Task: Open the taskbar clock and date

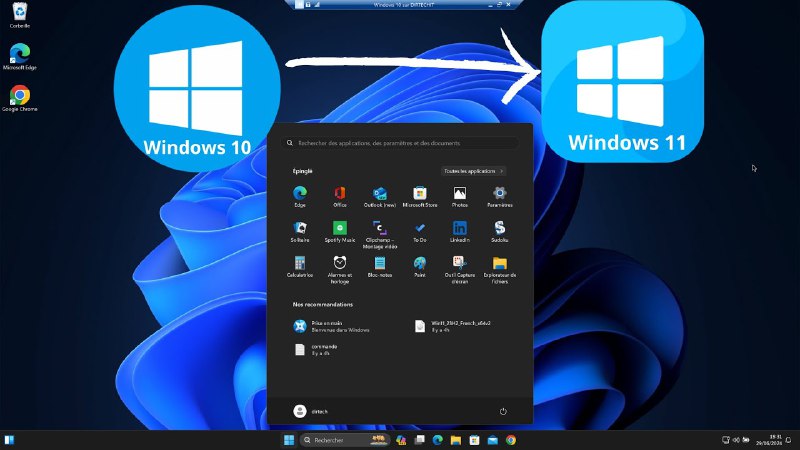Action: [x=769, y=440]
